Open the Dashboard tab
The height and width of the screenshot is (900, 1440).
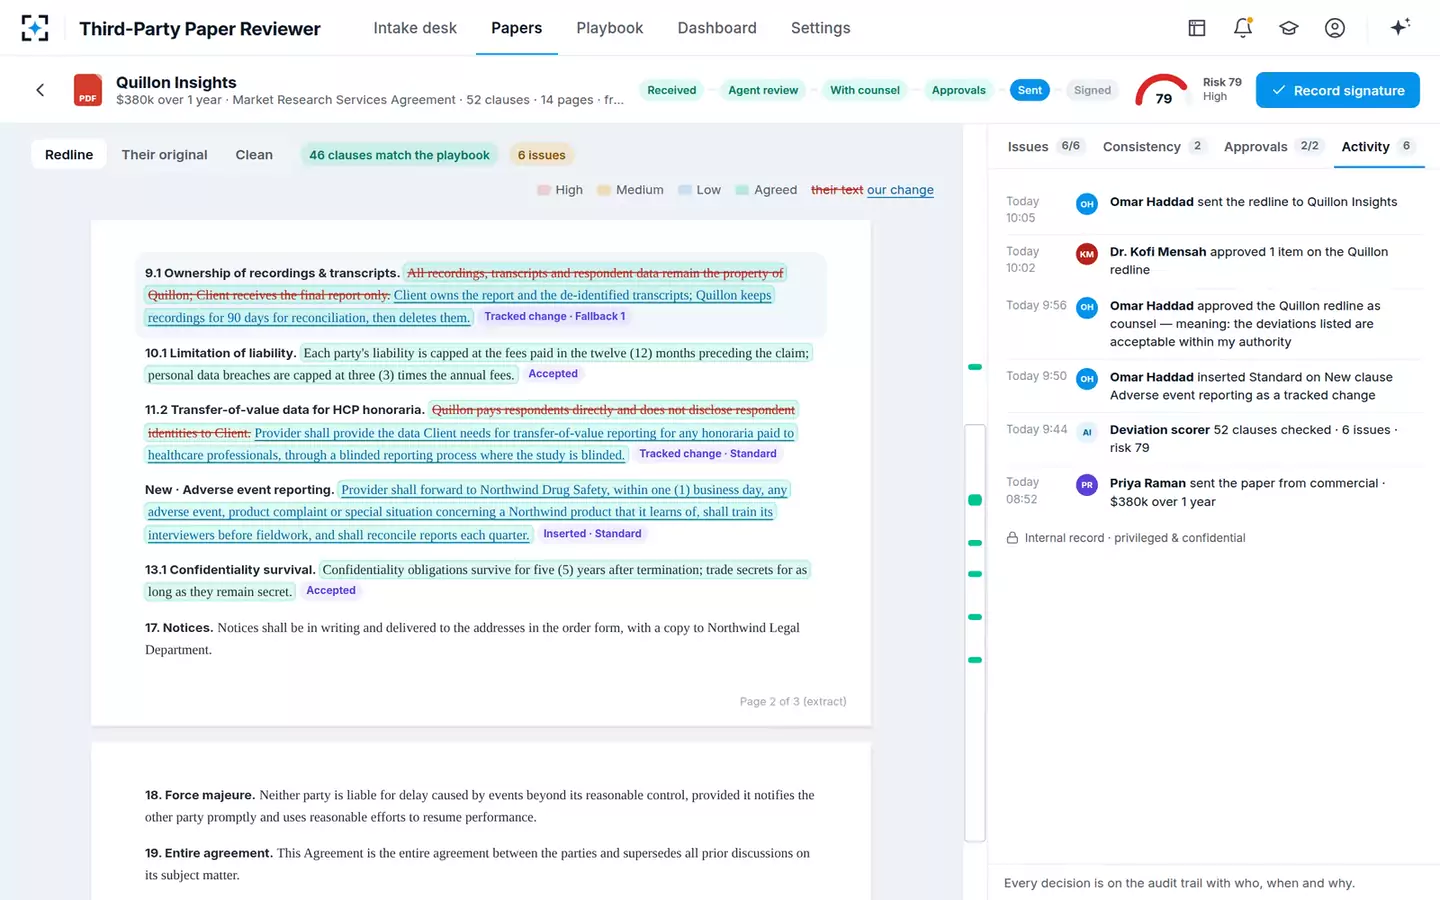pyautogui.click(x=717, y=28)
